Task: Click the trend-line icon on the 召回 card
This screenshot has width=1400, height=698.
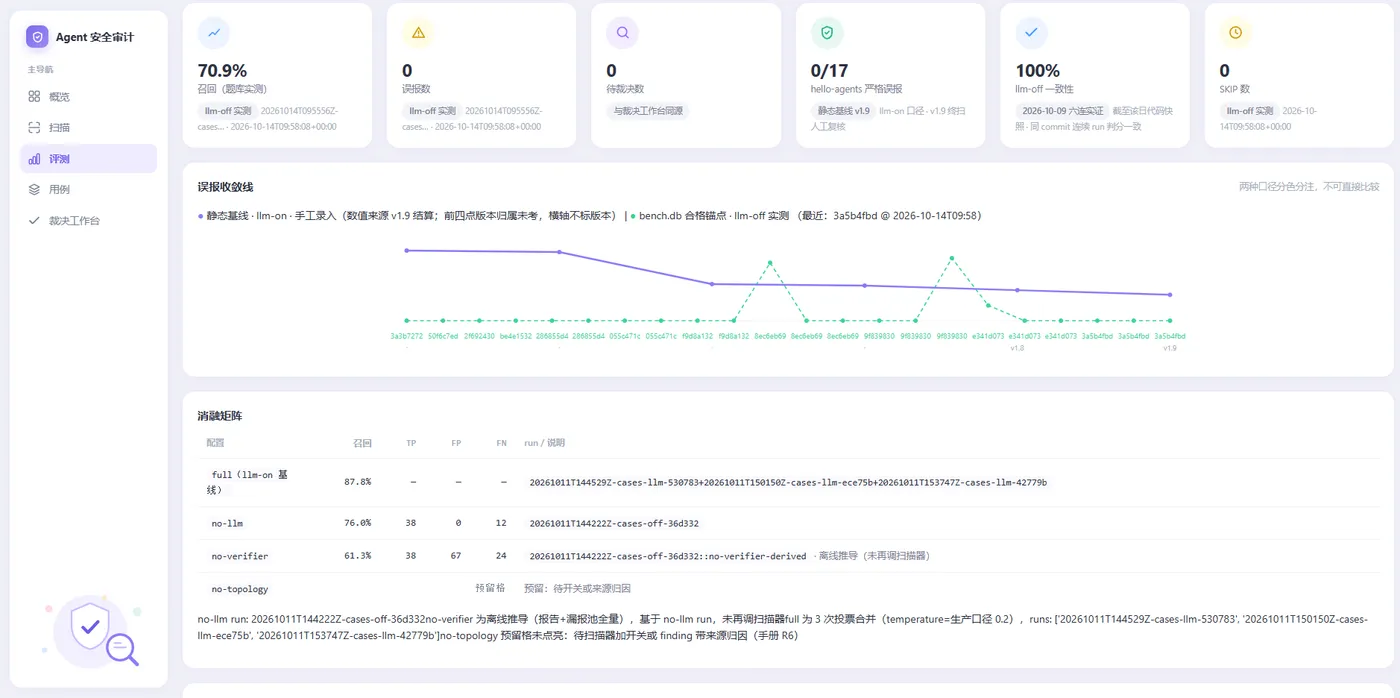Action: click(x=214, y=33)
